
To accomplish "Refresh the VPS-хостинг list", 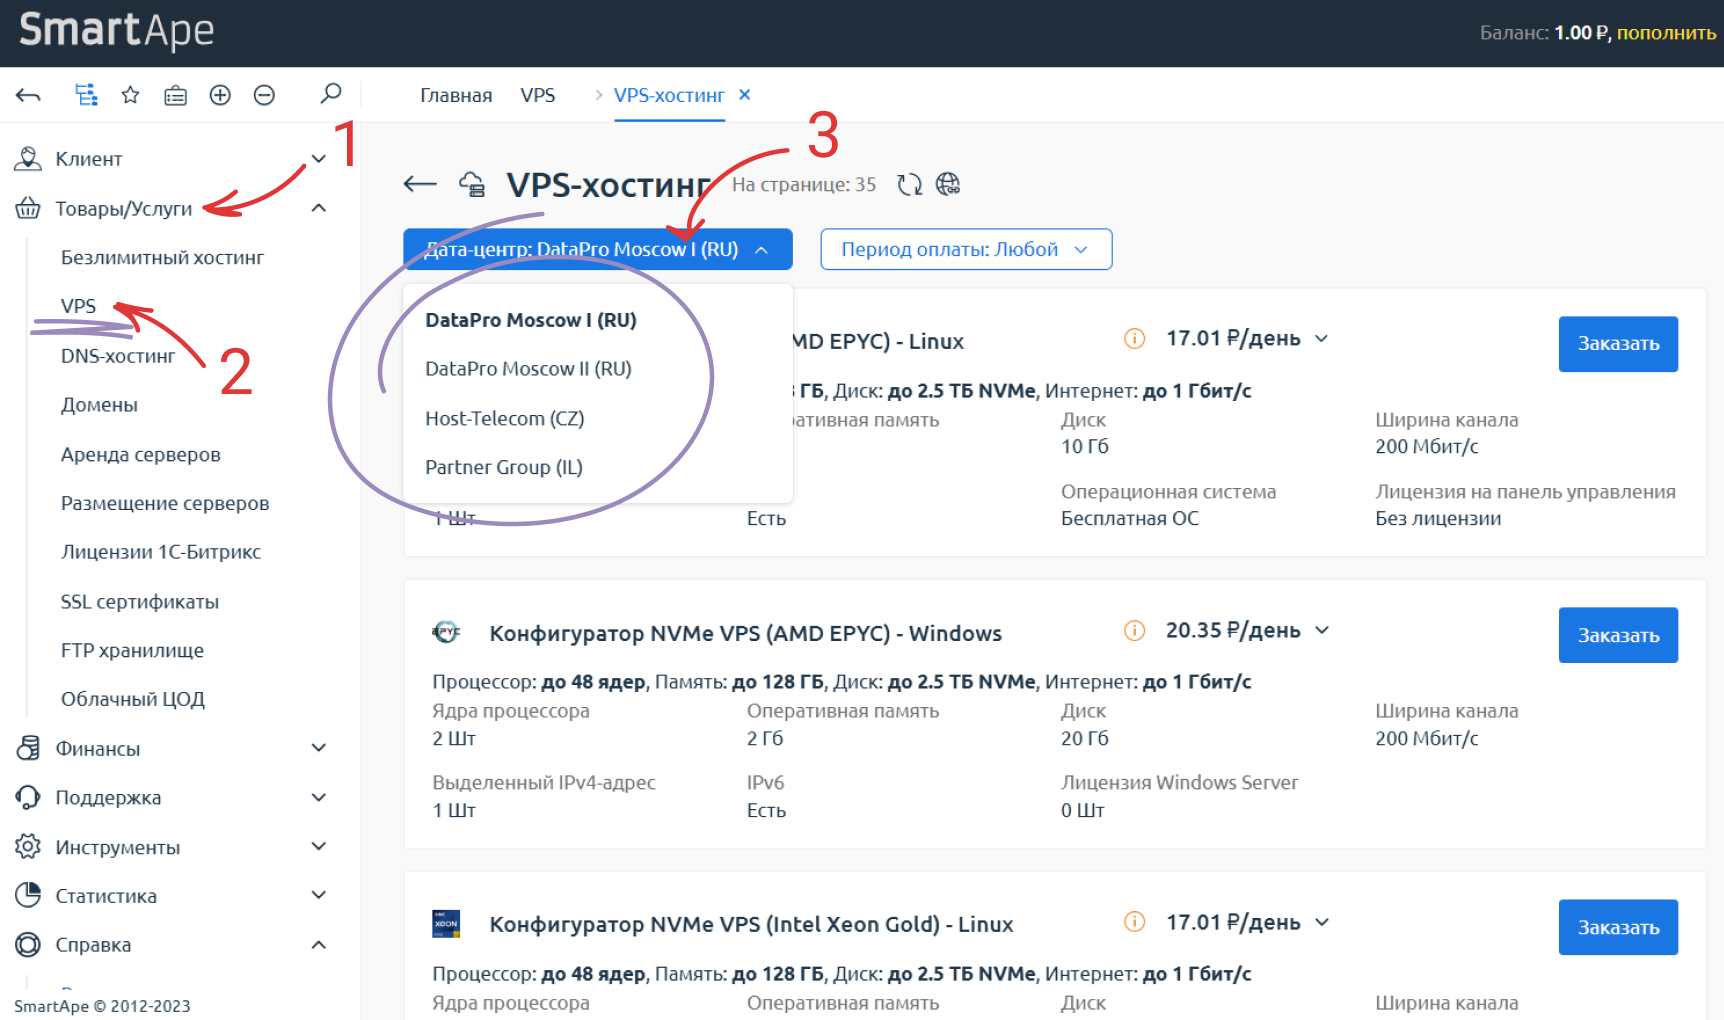I will (x=909, y=184).
